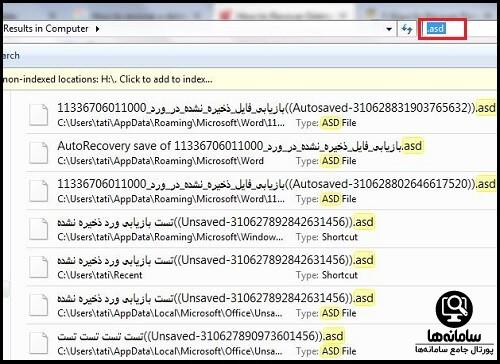Viewport: 500px width, 364px height.
Task: Select Autosaved-310628802646617520 file name
Action: [277, 184]
